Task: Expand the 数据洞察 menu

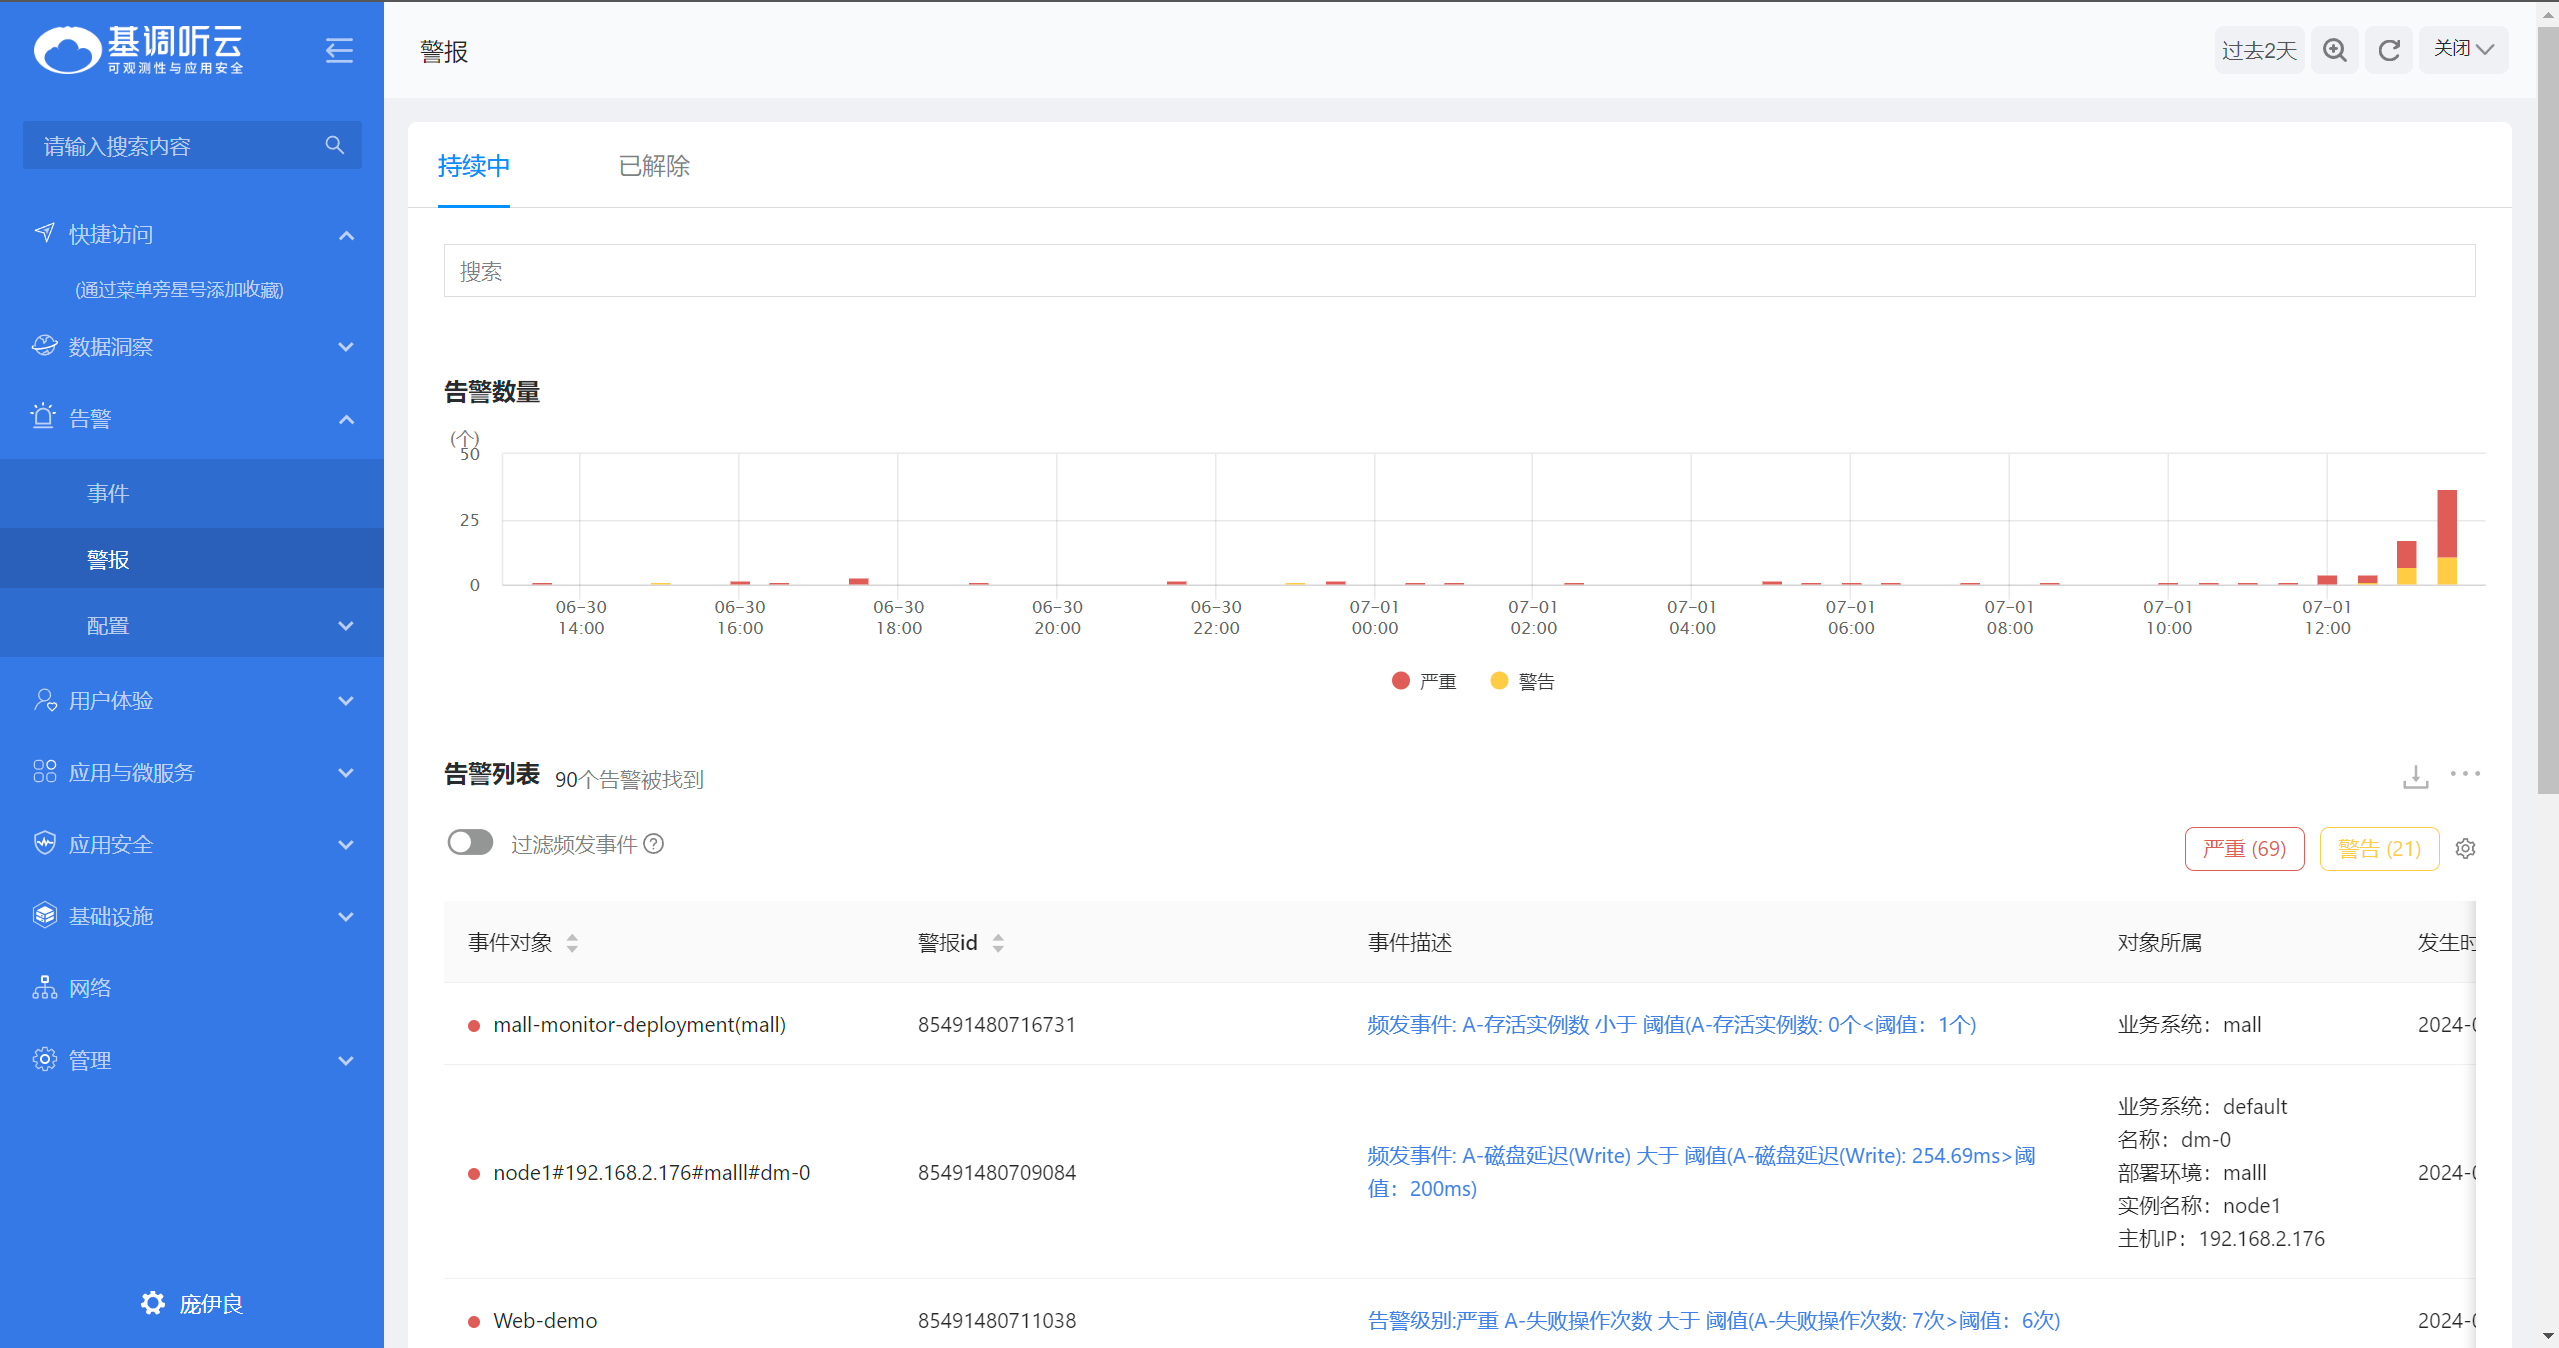Action: tap(346, 347)
